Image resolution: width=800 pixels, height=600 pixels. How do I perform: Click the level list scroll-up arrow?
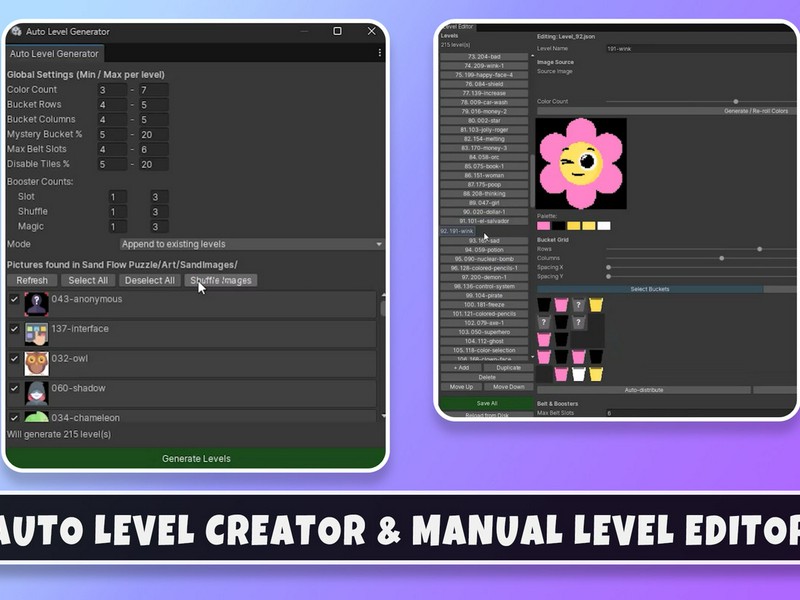click(x=533, y=56)
